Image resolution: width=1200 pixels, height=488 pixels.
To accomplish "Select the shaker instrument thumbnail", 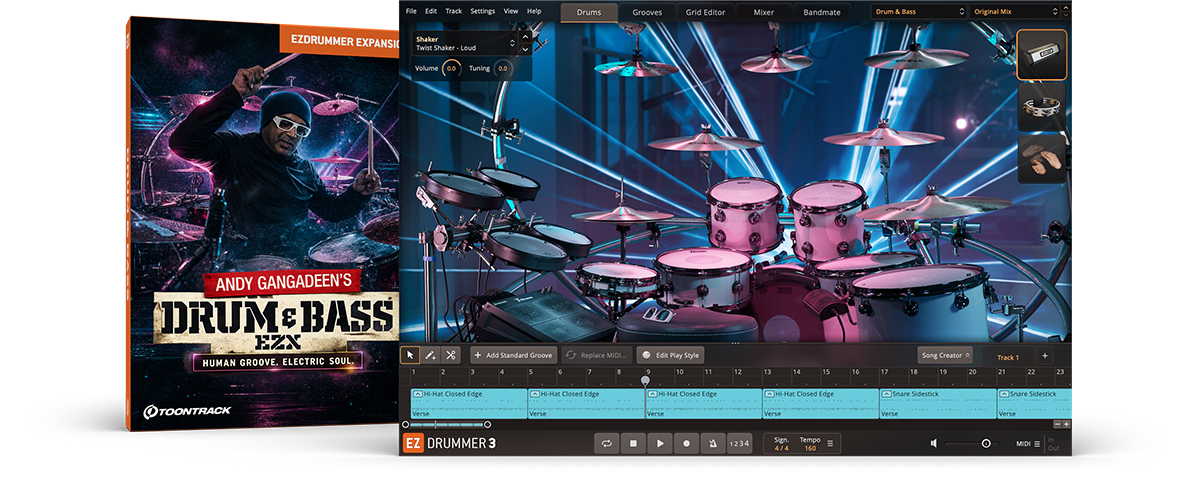I will point(1042,55).
